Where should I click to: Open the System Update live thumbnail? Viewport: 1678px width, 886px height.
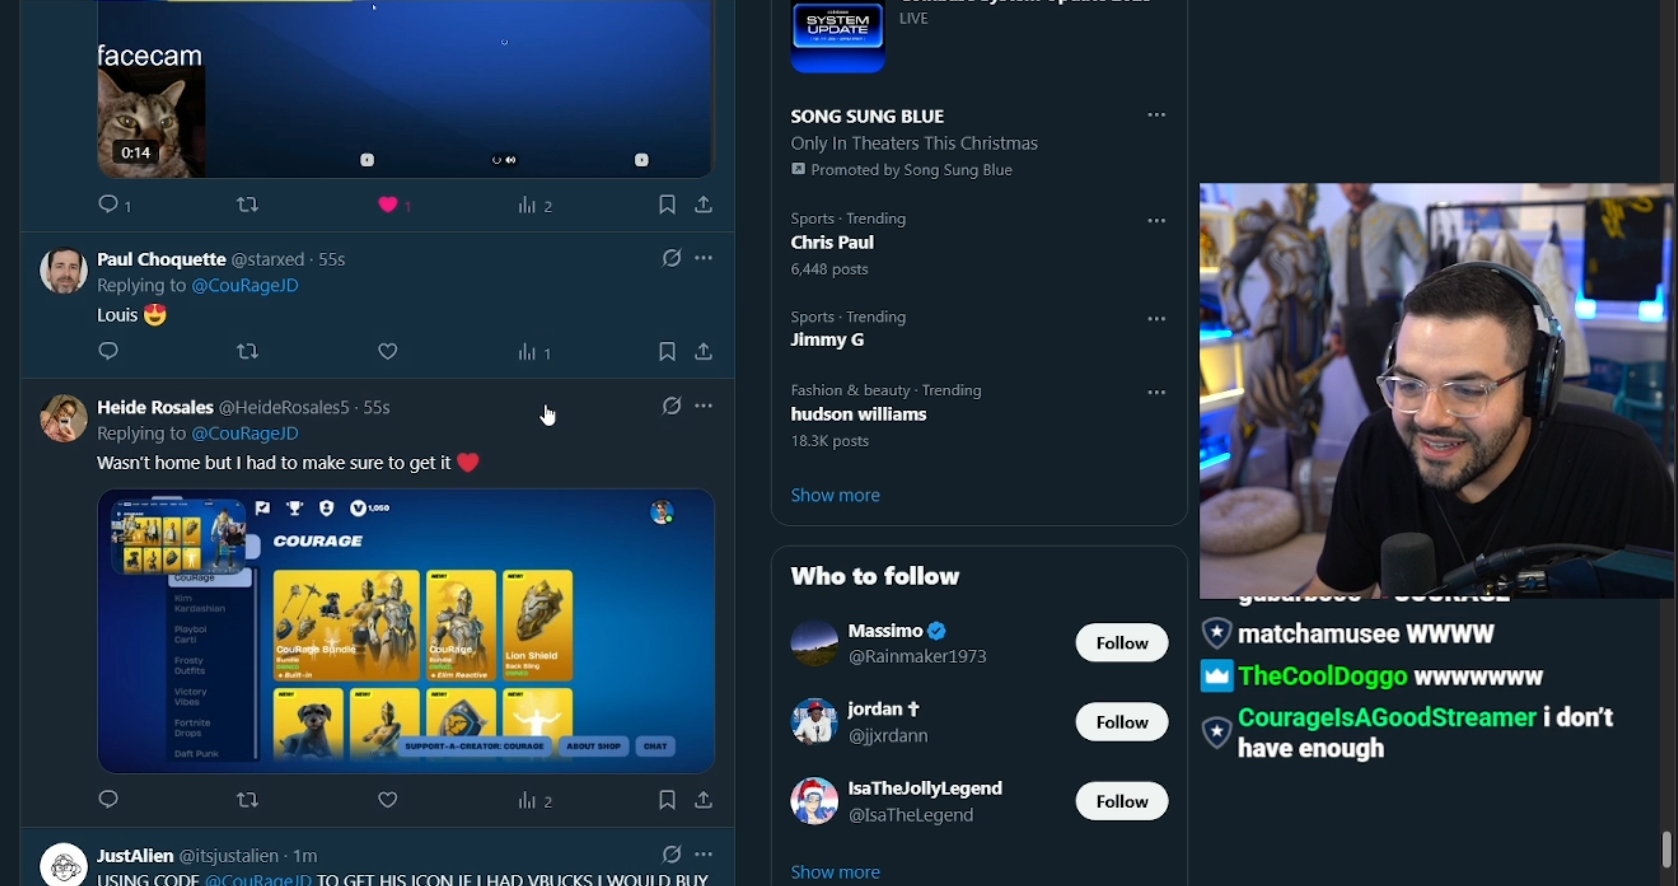(x=838, y=36)
